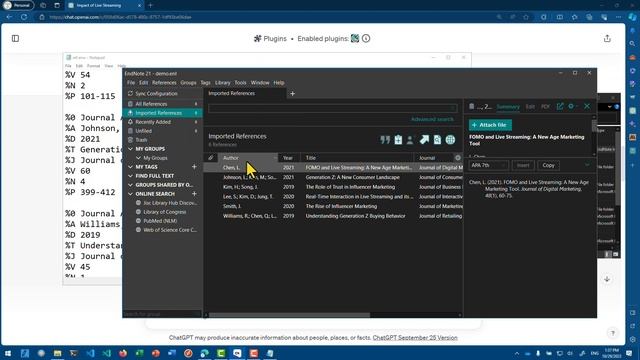This screenshot has width=640, height=360.
Task: Click the Share Library person icon
Action: (410, 140)
